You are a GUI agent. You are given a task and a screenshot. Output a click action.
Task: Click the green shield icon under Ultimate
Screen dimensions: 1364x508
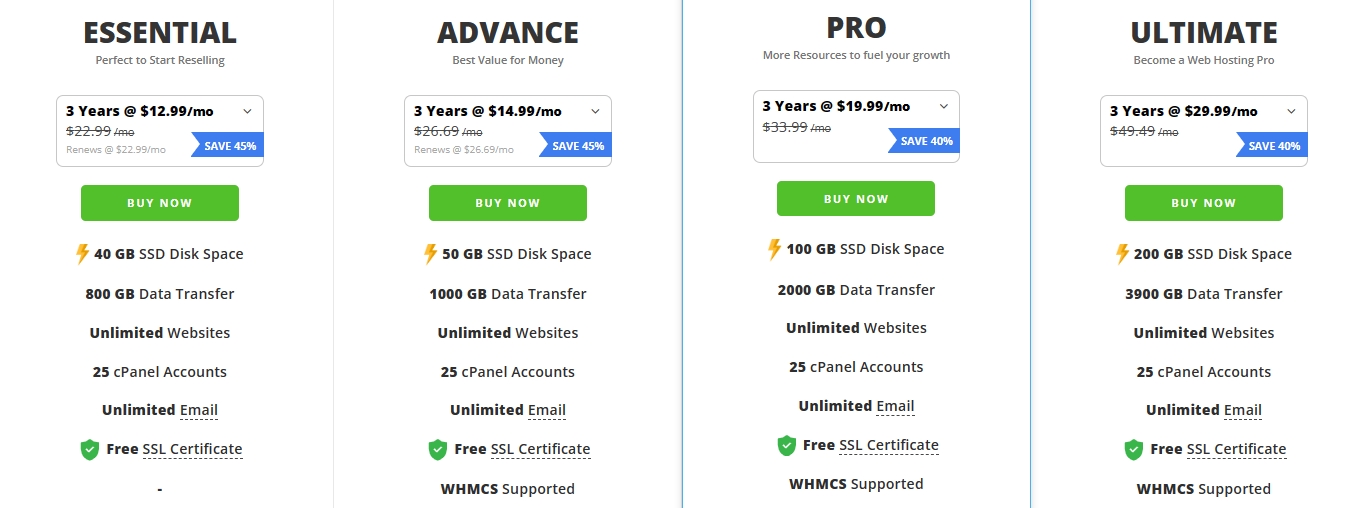1134,449
